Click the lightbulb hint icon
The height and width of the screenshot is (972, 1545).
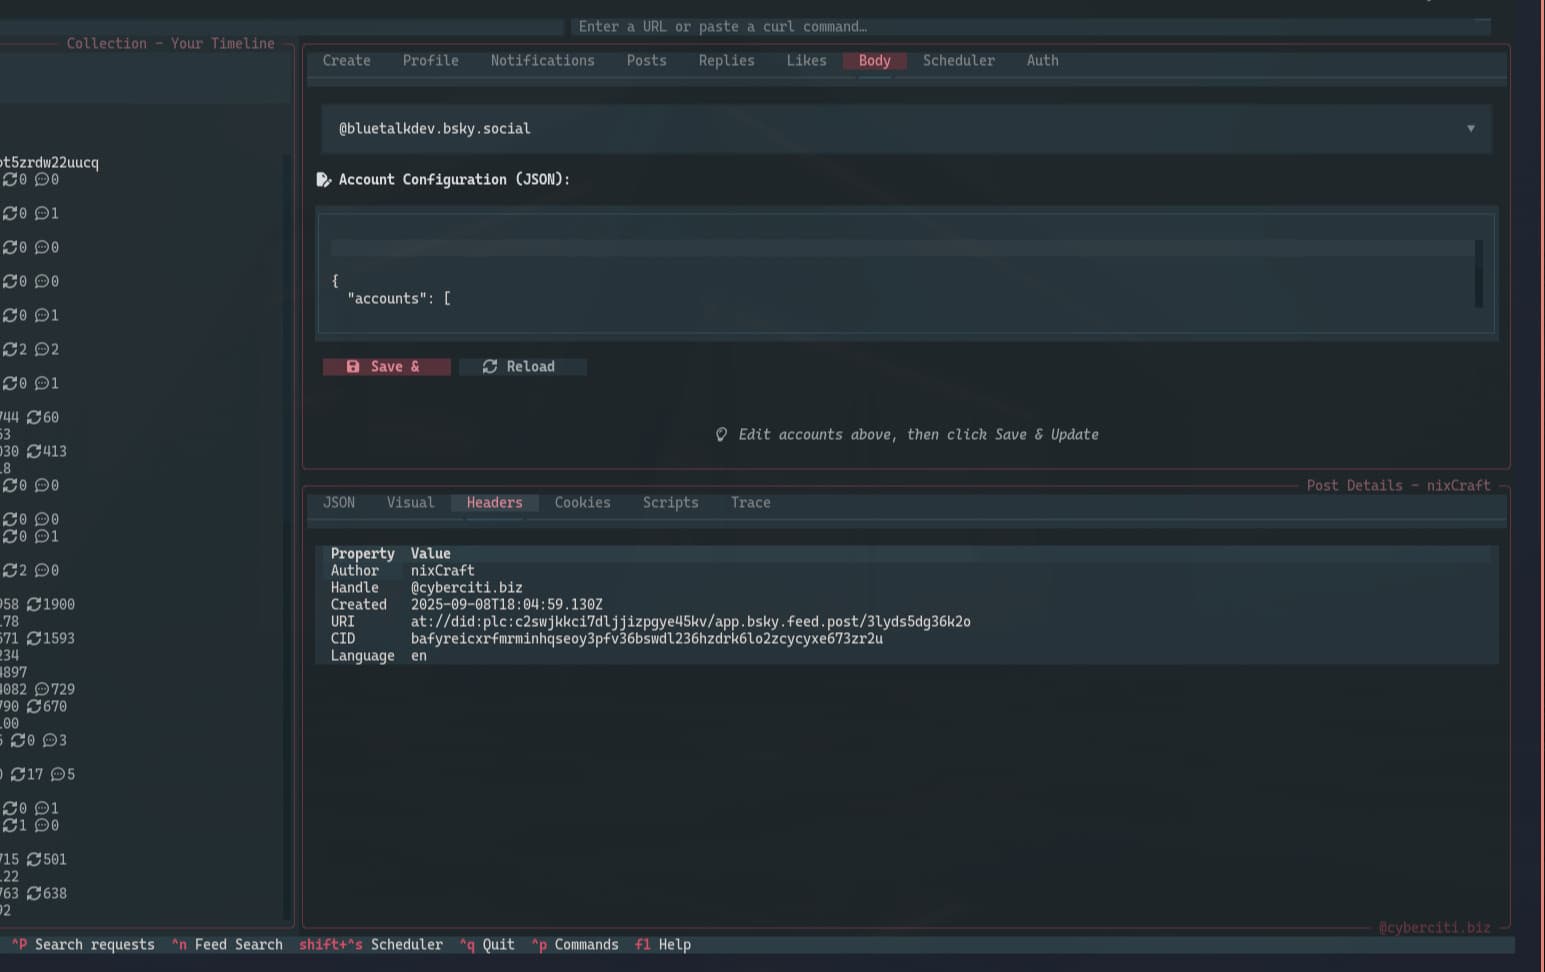[721, 435]
